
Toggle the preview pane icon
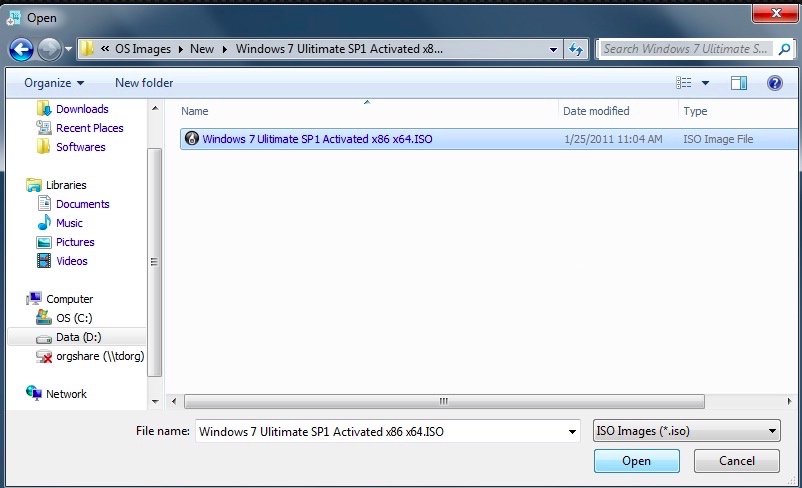739,83
